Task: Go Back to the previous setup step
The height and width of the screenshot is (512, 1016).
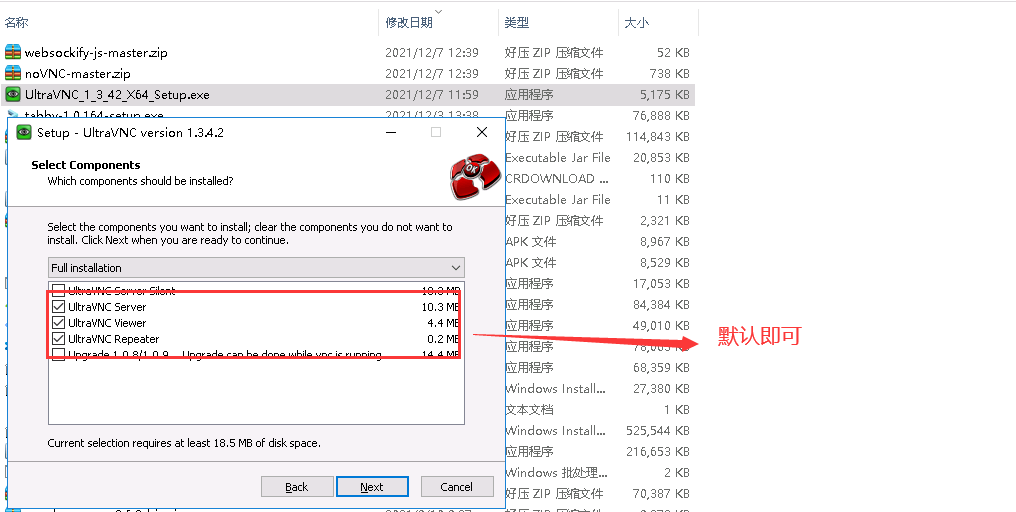Action: 297,487
